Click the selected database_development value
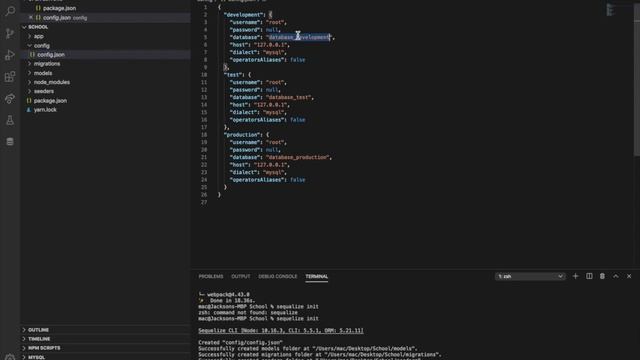The height and width of the screenshot is (360, 640). 299,37
